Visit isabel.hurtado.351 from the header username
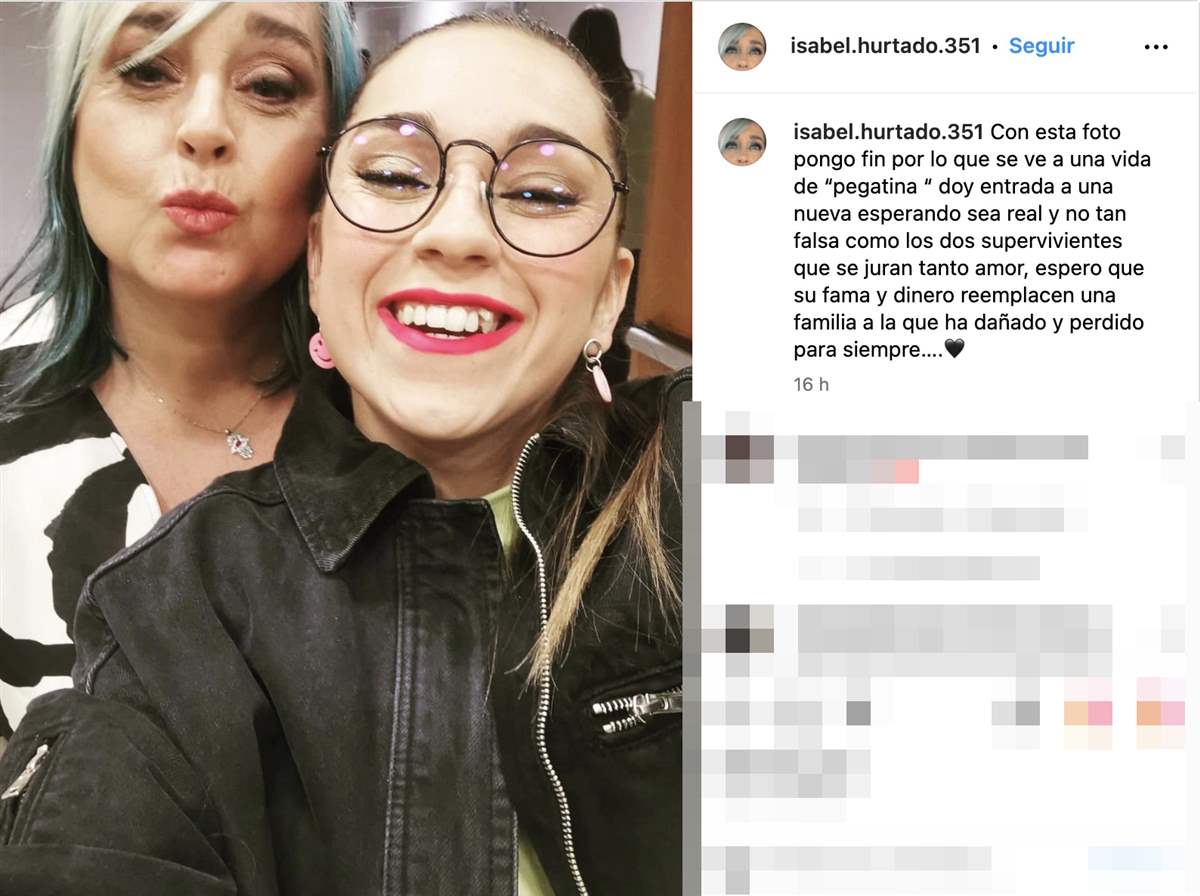 point(885,46)
